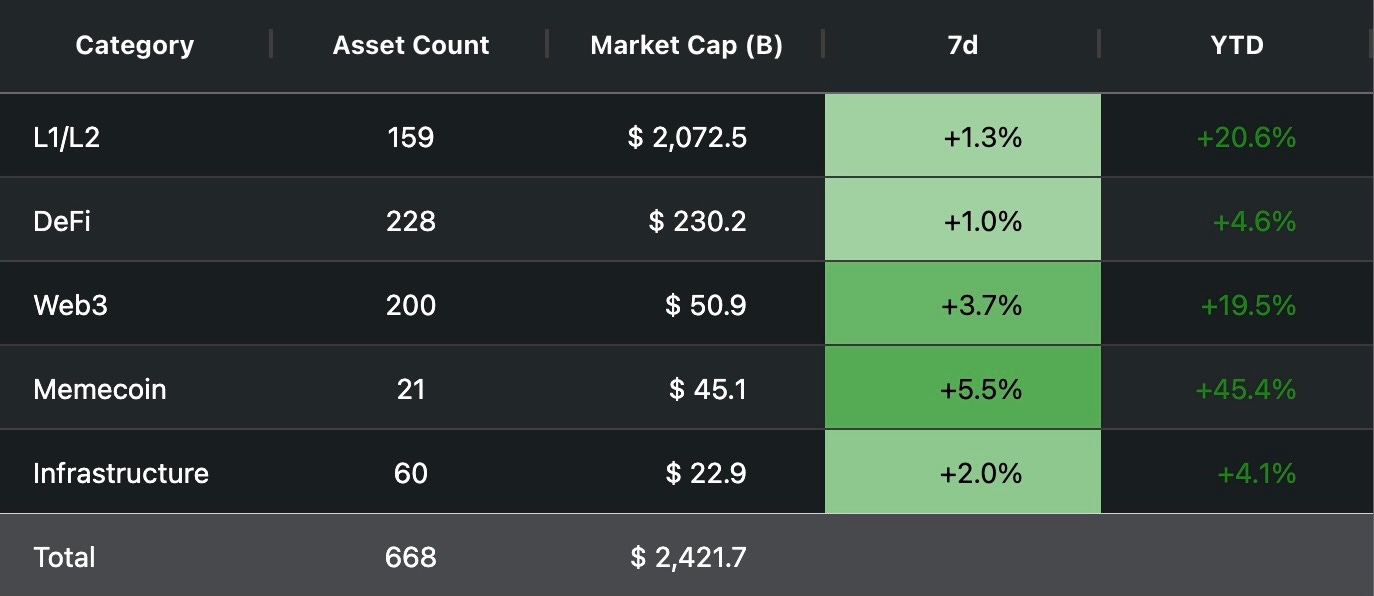Select the L1/L2 category row
The height and width of the screenshot is (596, 1374).
pyautogui.click(x=687, y=136)
